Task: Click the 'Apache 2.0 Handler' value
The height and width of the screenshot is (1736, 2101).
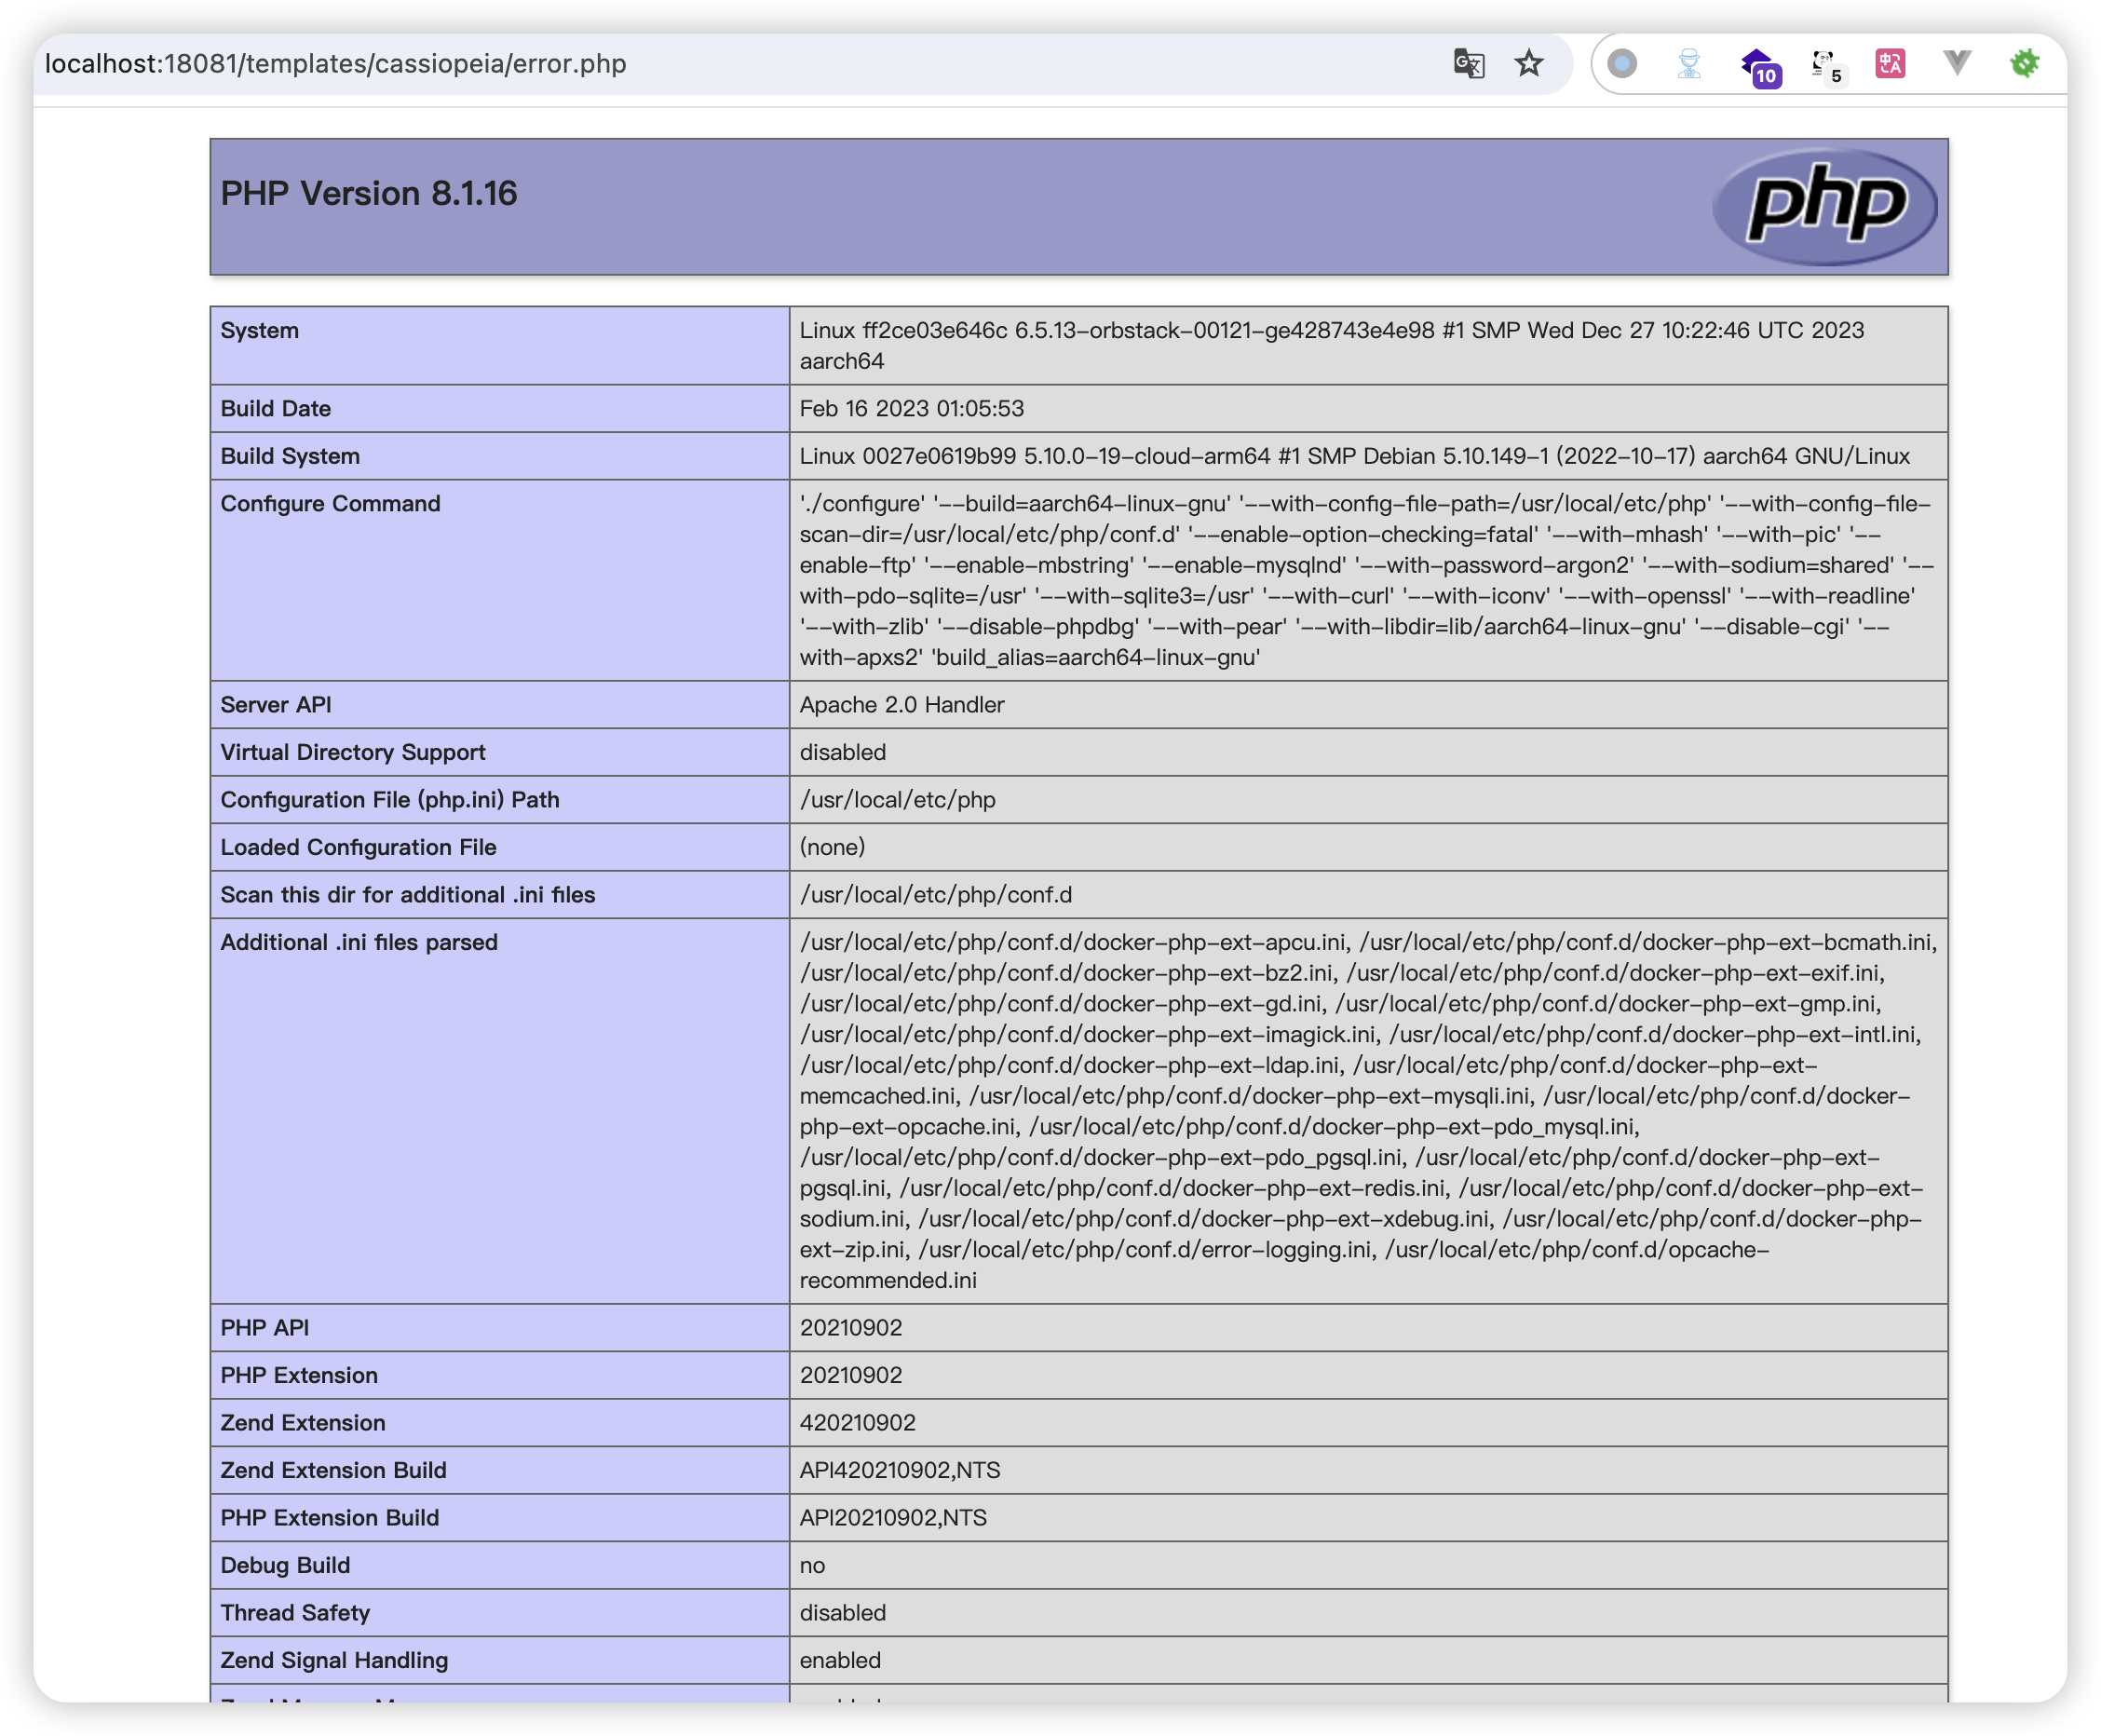Action: (x=901, y=704)
